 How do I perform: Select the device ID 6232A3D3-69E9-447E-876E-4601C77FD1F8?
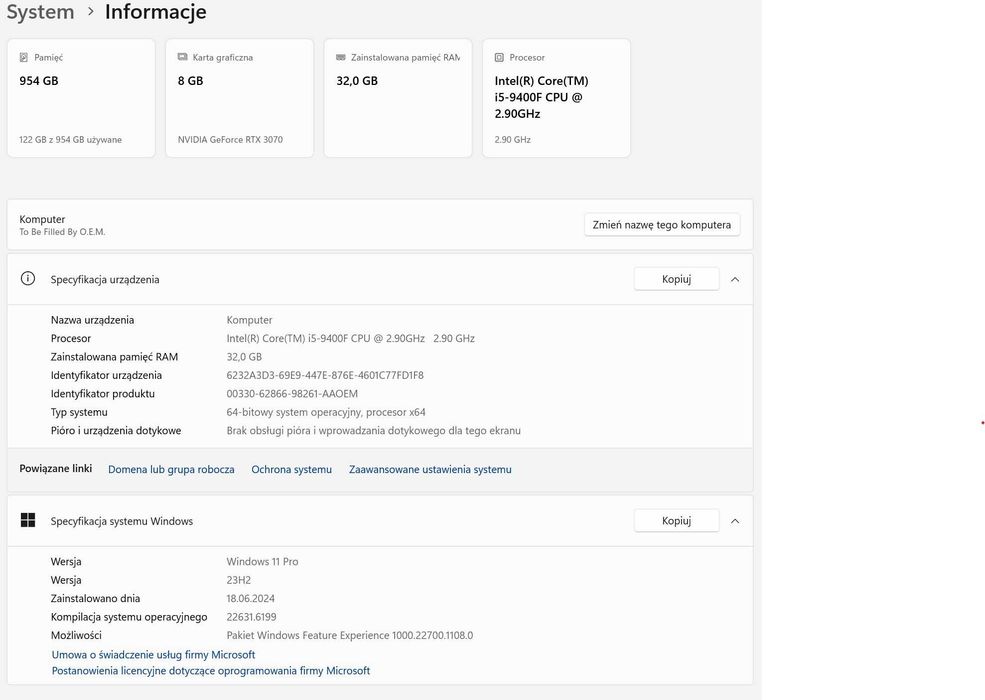[x=325, y=375]
